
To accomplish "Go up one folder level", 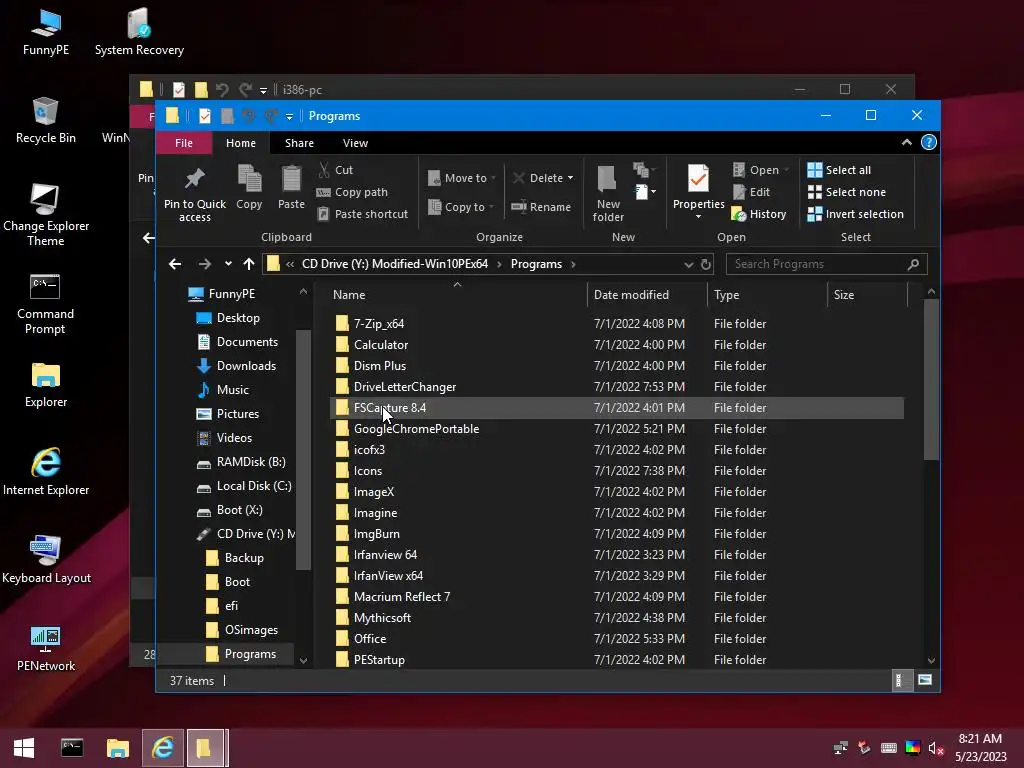I will coord(249,264).
